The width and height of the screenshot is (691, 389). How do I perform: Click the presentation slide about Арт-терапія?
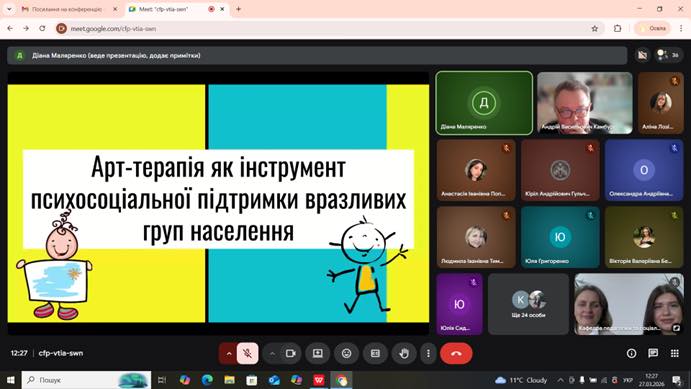pos(218,203)
